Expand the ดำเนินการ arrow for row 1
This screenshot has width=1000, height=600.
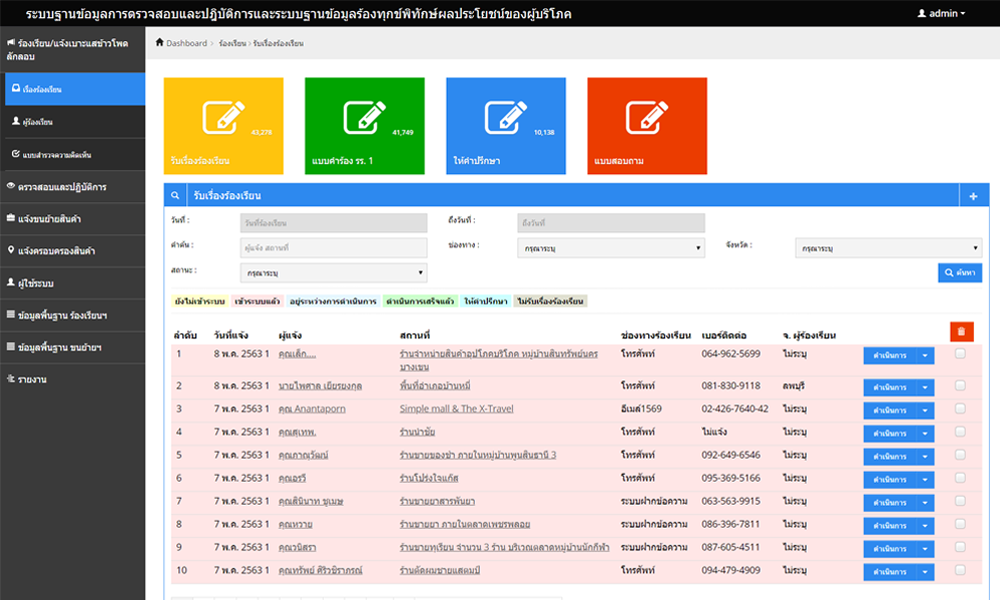coord(925,356)
